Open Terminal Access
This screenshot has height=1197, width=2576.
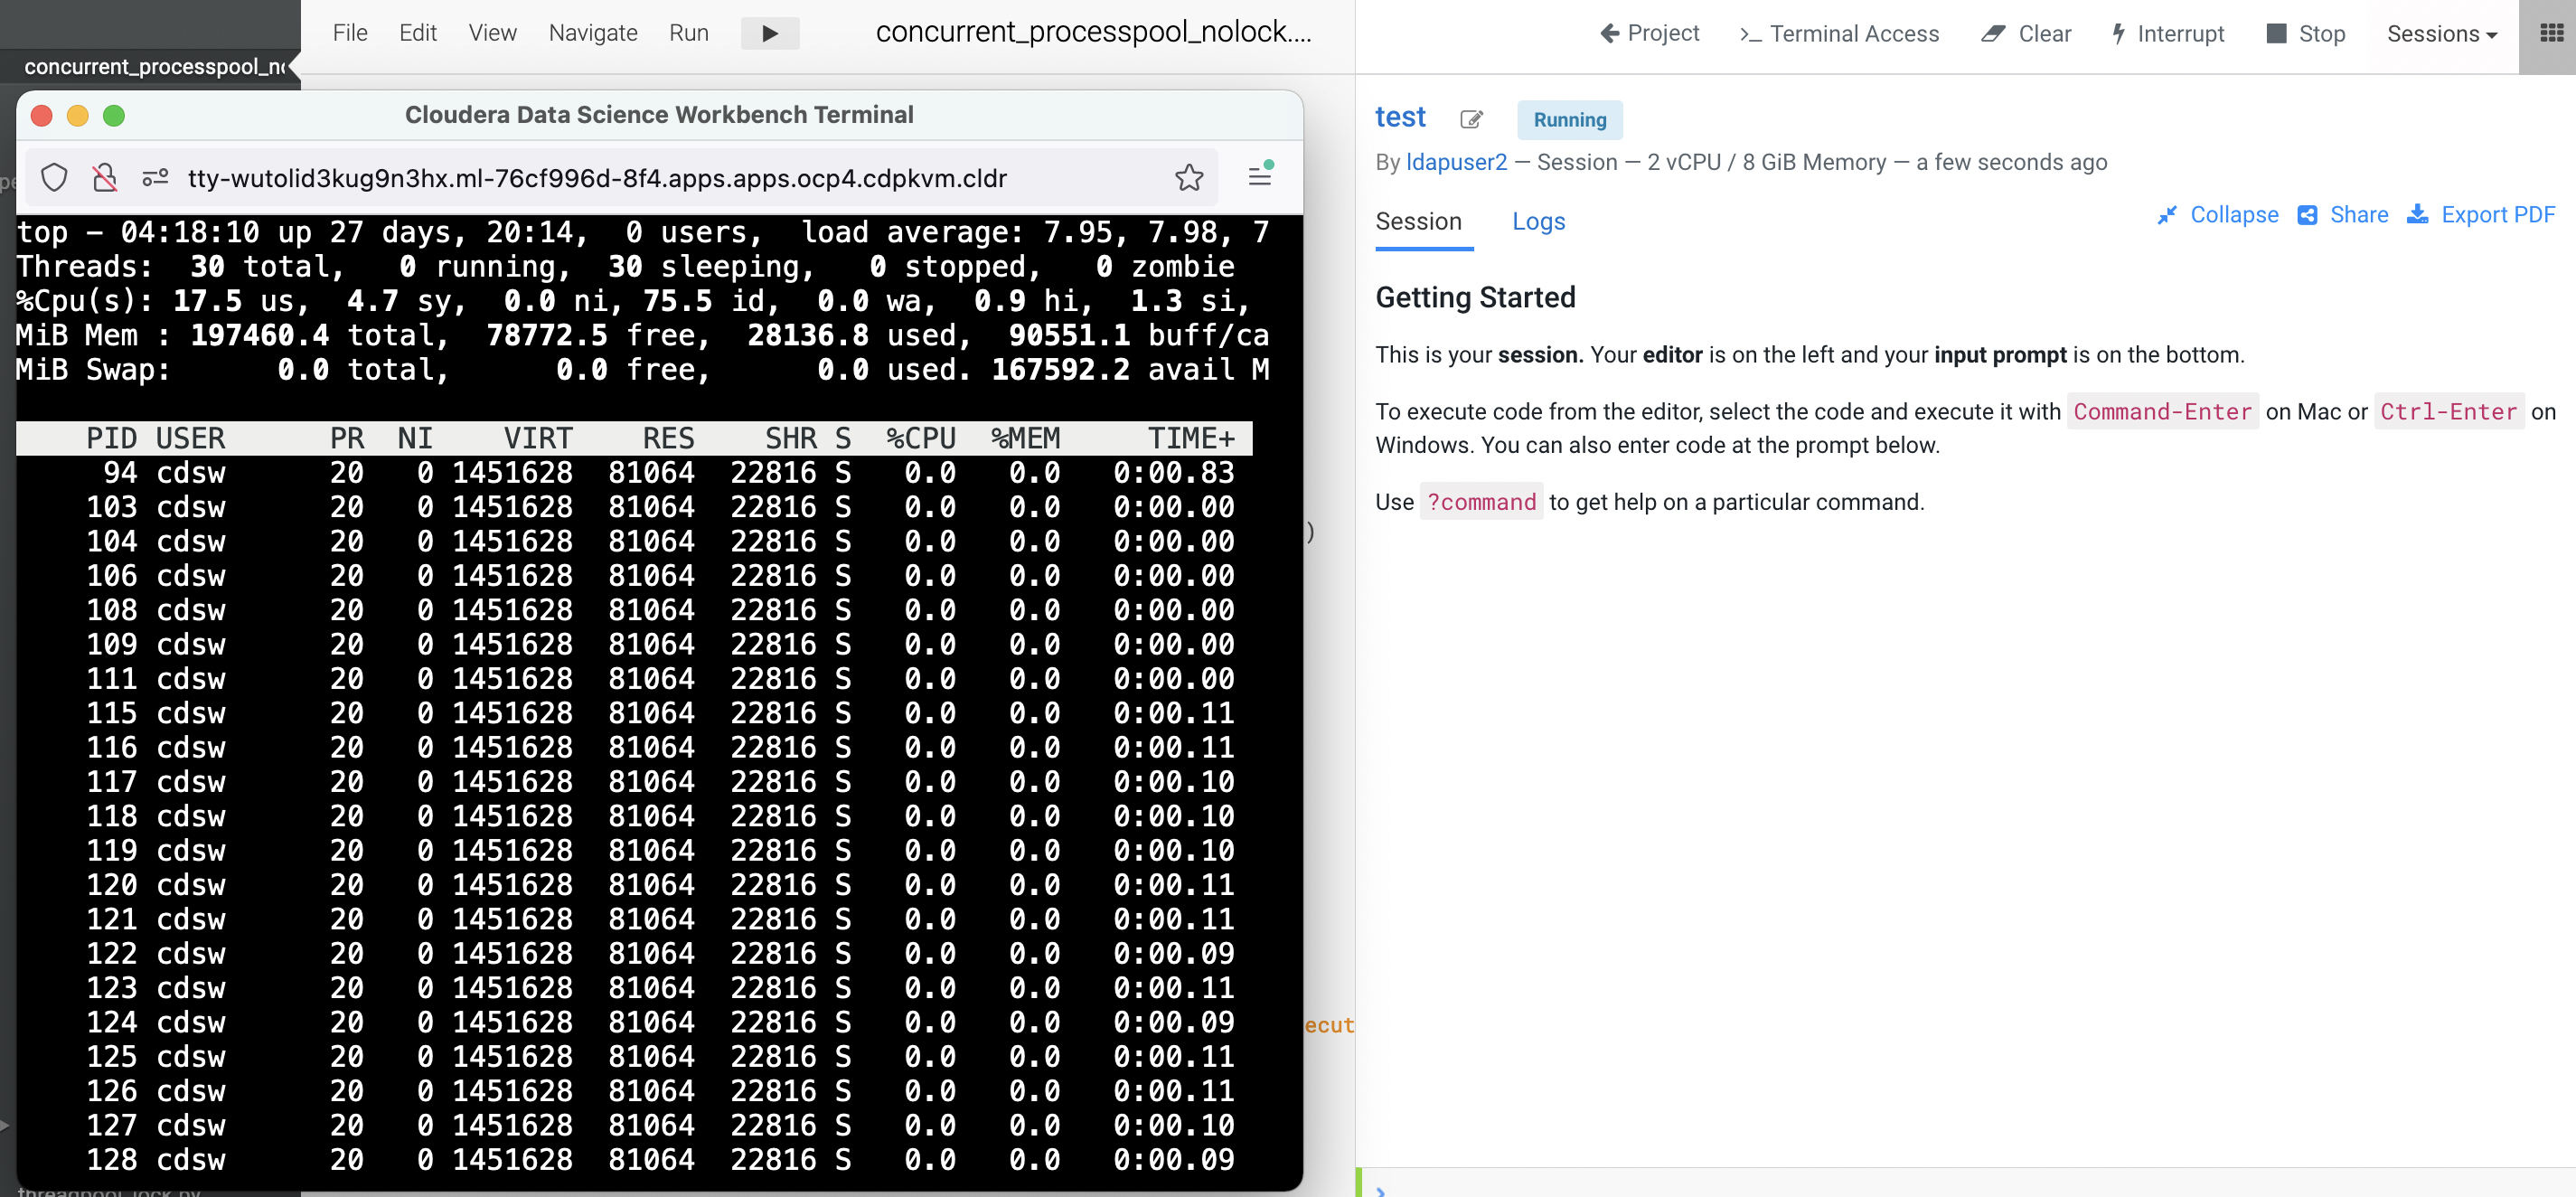click(1839, 34)
